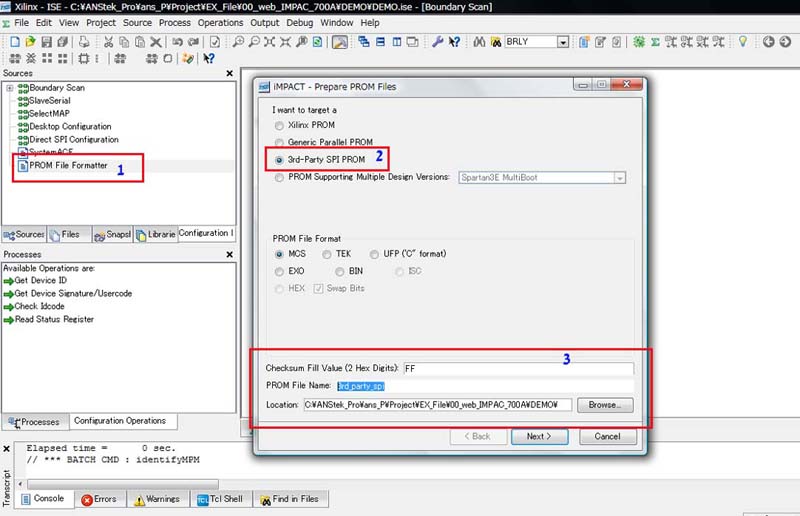Open the Help menu
This screenshot has width=800, height=516.
[x=370, y=22]
